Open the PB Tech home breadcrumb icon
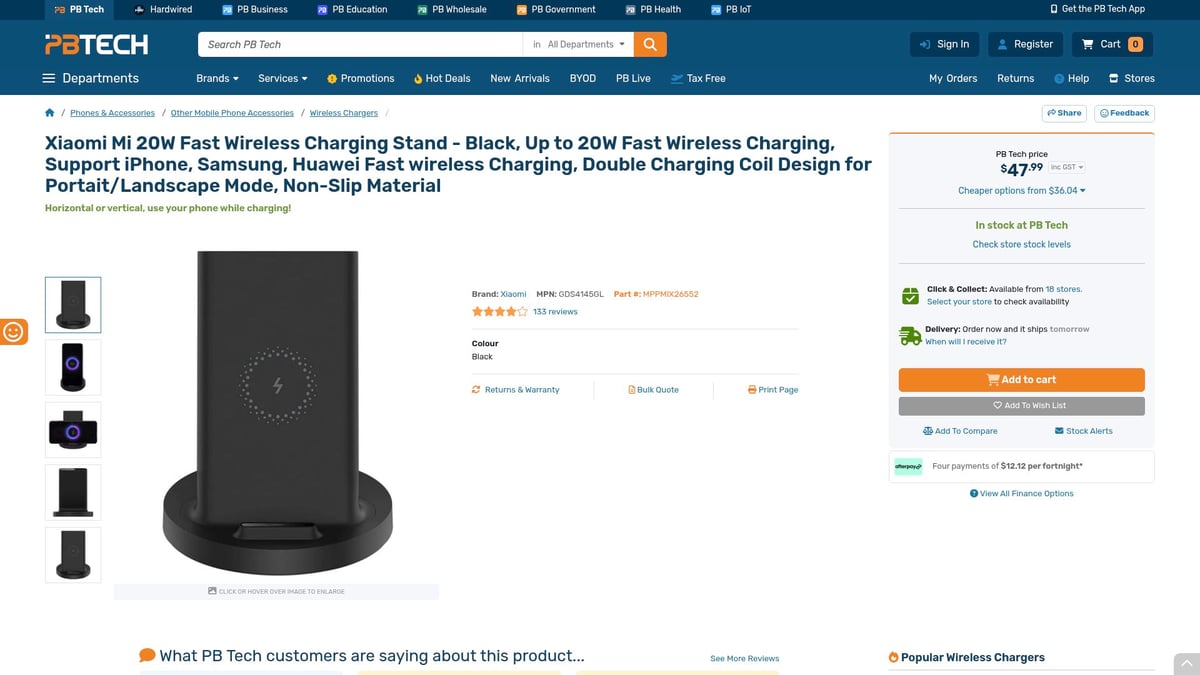 coord(49,113)
